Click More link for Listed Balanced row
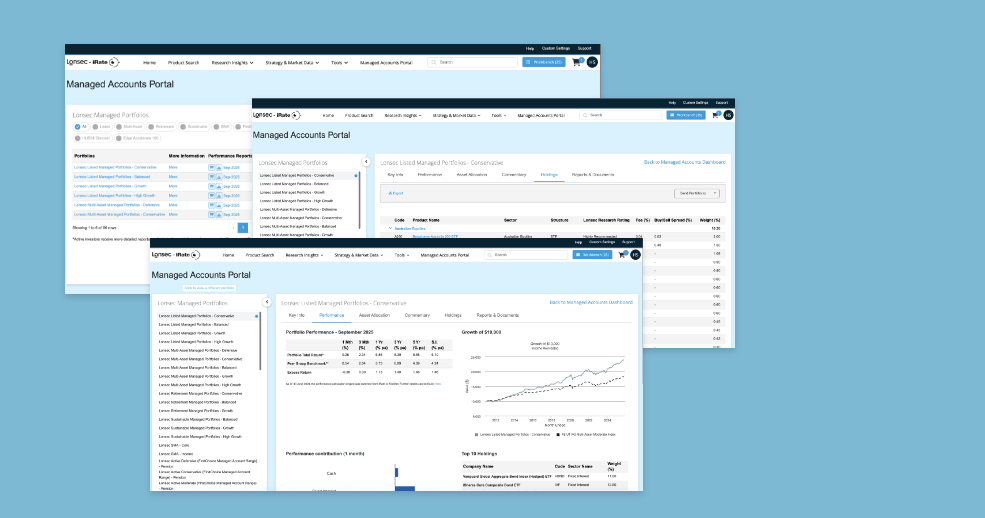This screenshot has width=985, height=518. pyautogui.click(x=173, y=177)
